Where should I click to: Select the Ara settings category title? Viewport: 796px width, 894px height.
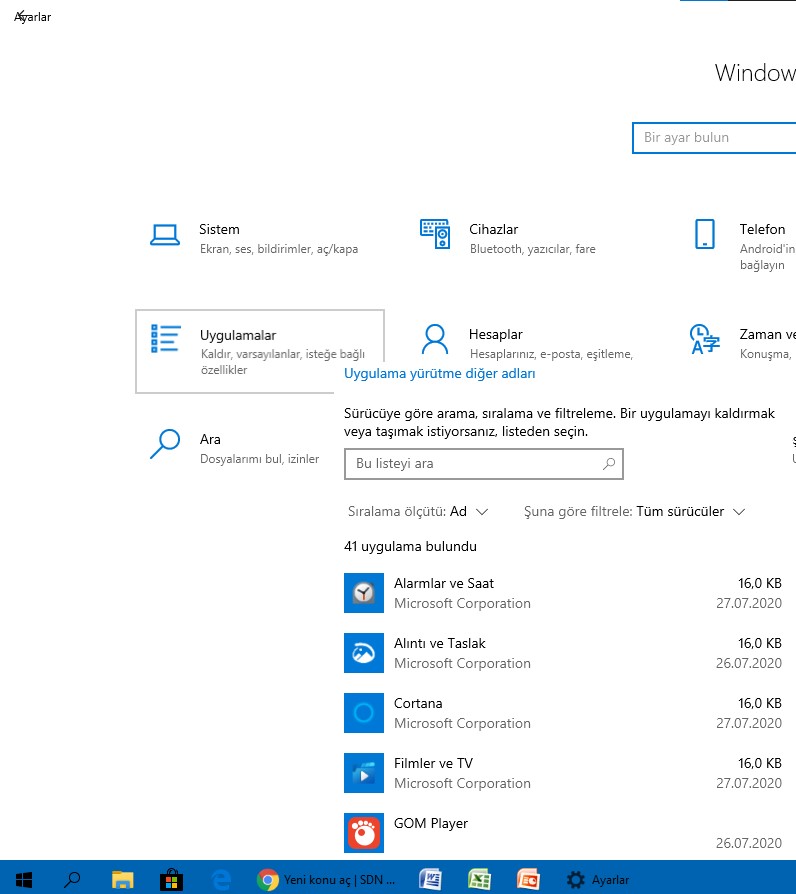pyautogui.click(x=210, y=439)
